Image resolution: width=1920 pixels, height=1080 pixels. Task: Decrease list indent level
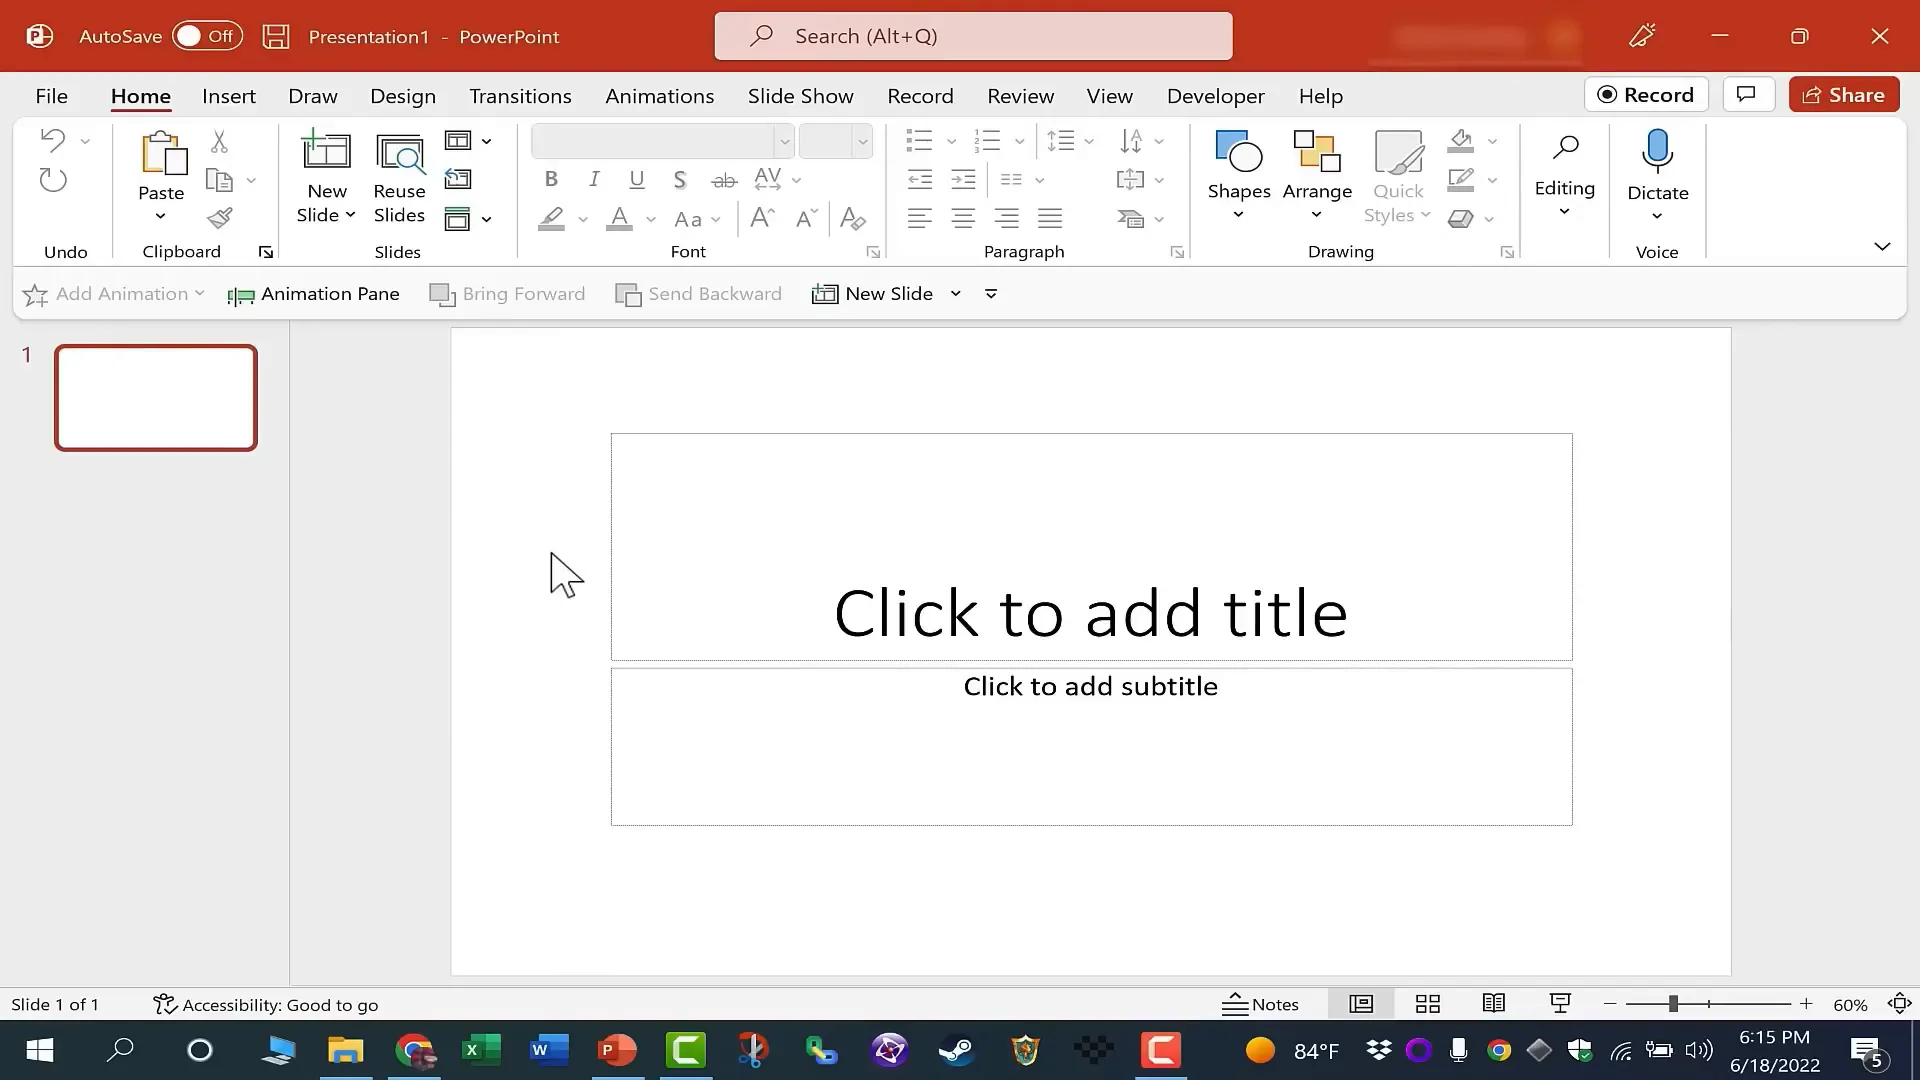pyautogui.click(x=919, y=180)
